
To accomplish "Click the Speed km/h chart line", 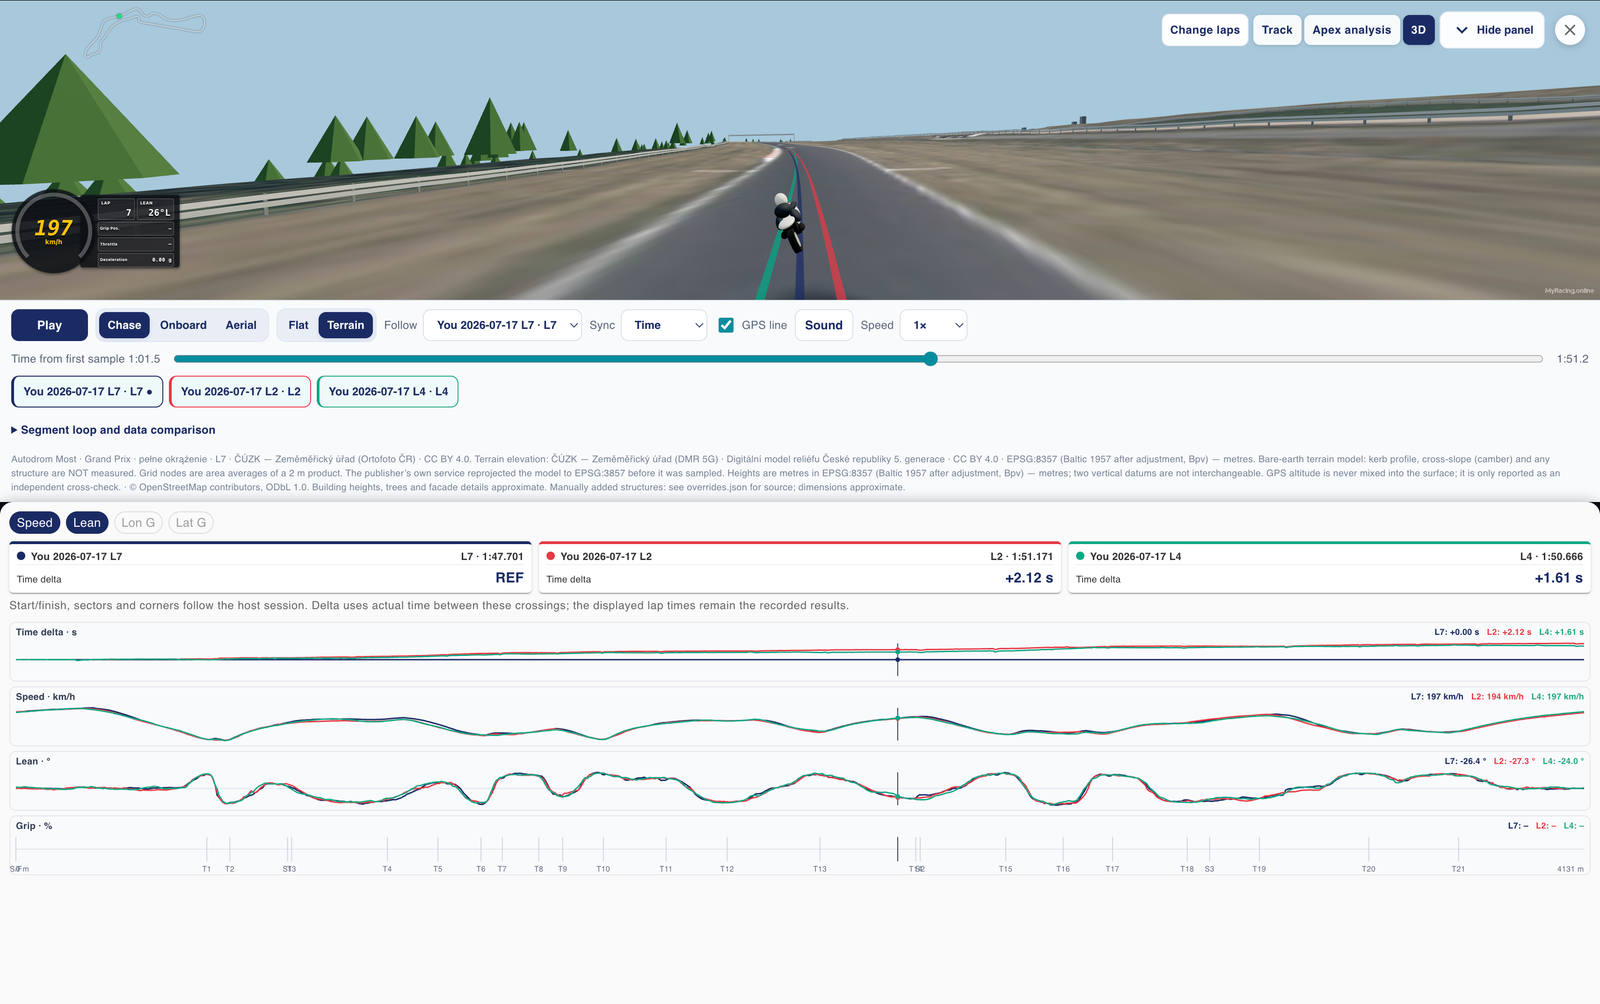I will click(800, 723).
